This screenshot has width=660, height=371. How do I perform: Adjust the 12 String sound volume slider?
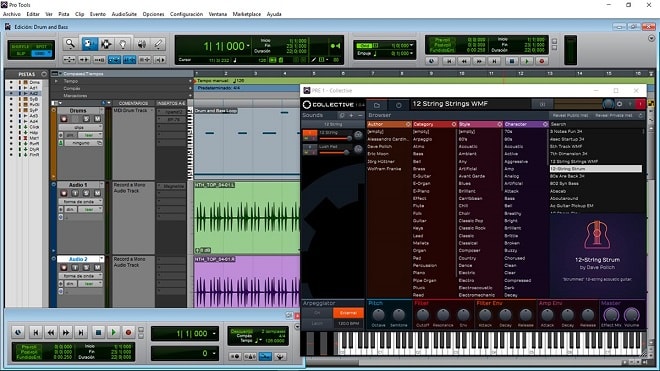click(x=335, y=138)
